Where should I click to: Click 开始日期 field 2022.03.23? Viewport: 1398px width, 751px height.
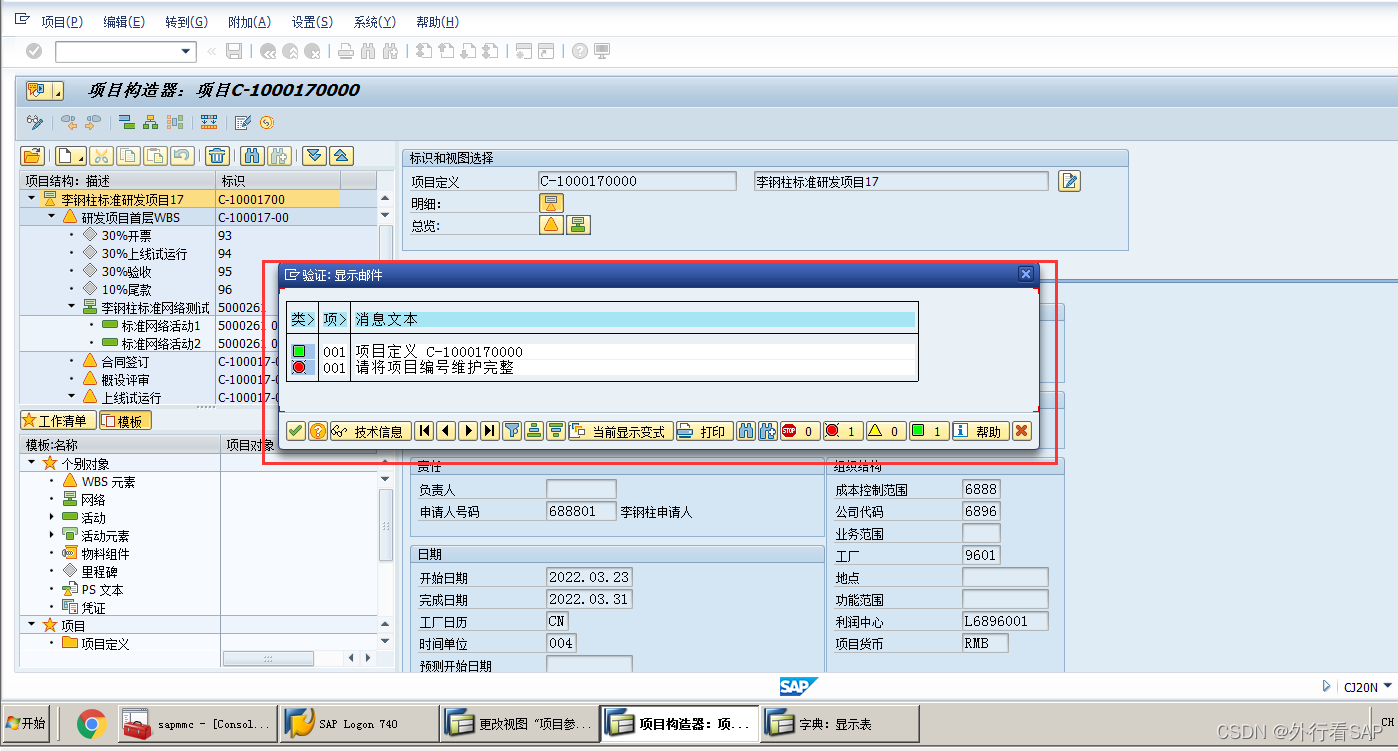(589, 577)
